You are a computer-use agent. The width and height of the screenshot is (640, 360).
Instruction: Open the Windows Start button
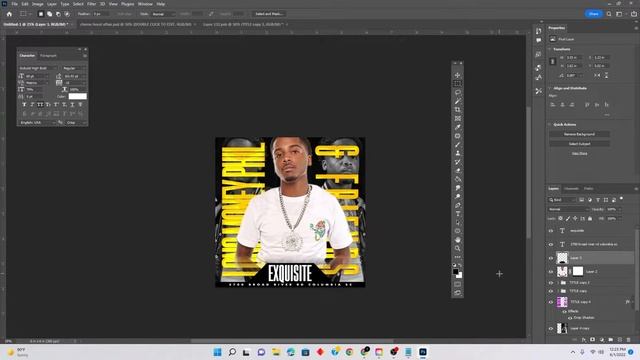coord(217,352)
